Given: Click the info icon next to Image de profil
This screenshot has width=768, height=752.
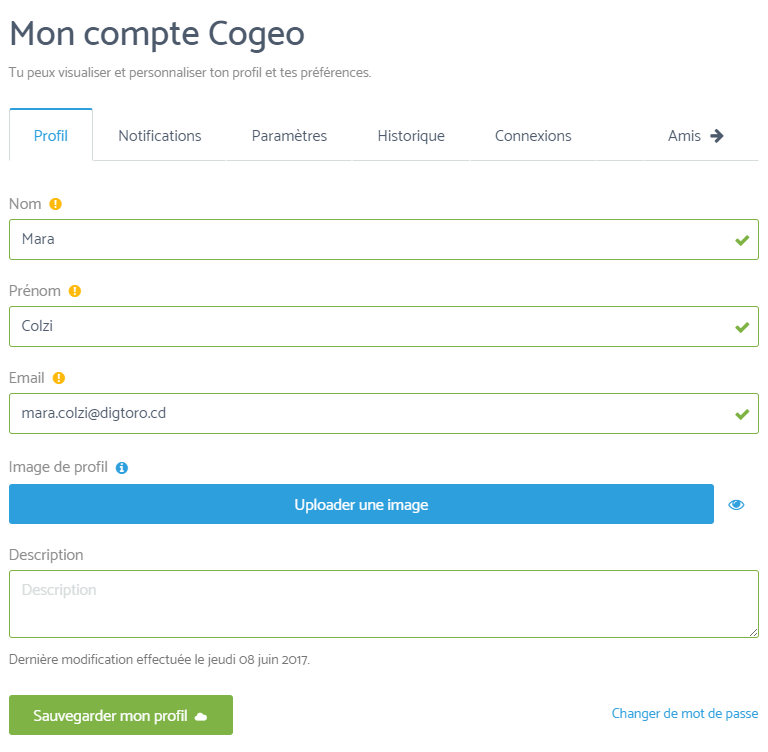Looking at the screenshot, I should coord(121,468).
